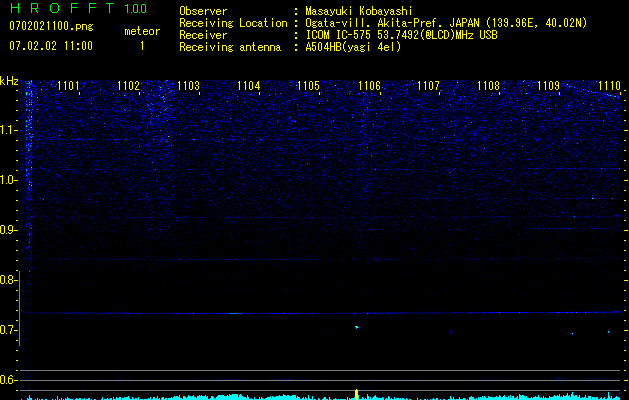629x400 pixels.
Task: Click time marker 1110
Action: [x=609, y=86]
